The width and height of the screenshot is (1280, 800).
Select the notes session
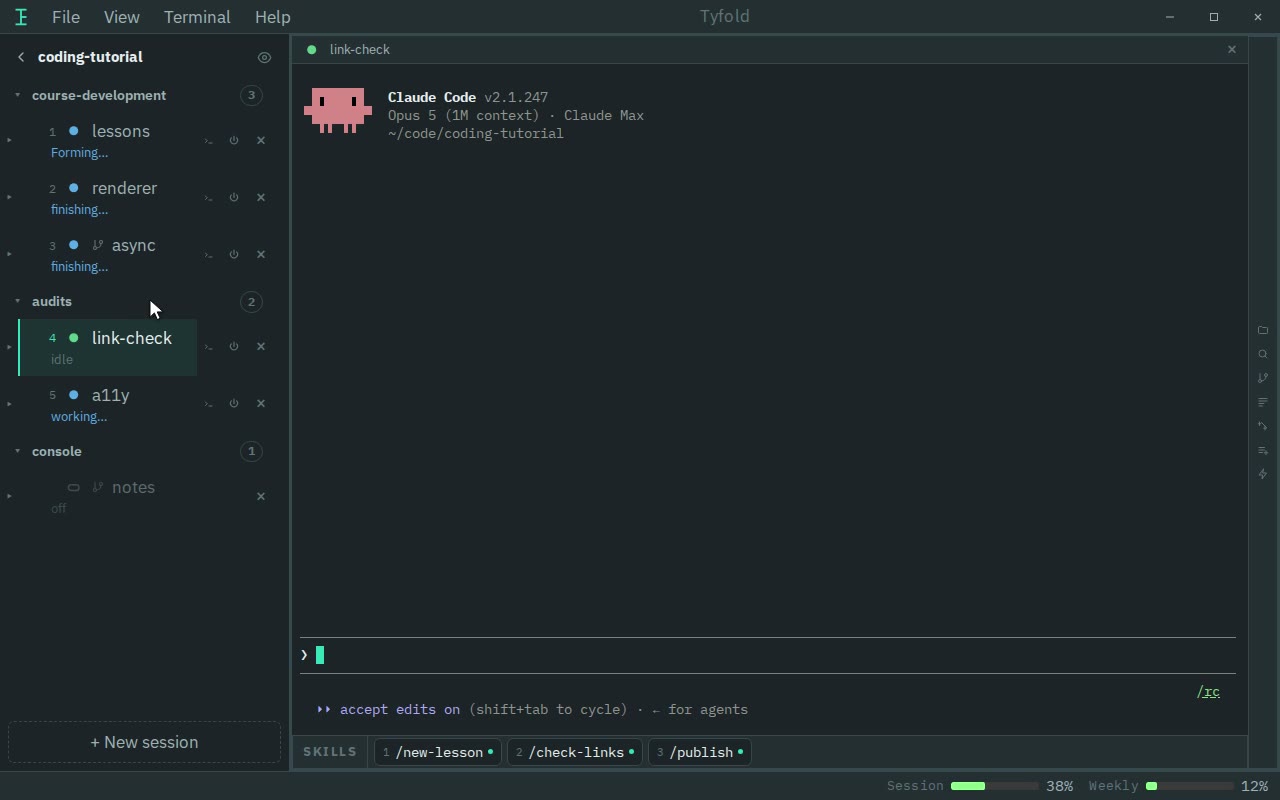click(108, 497)
